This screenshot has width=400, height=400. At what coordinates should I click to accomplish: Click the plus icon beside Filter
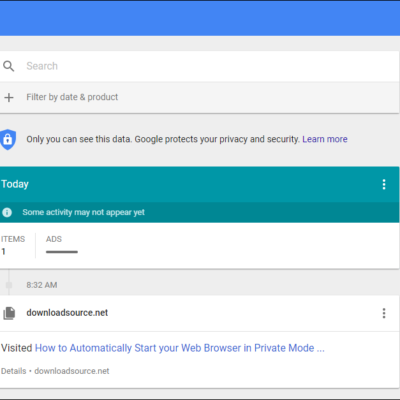coord(9,97)
